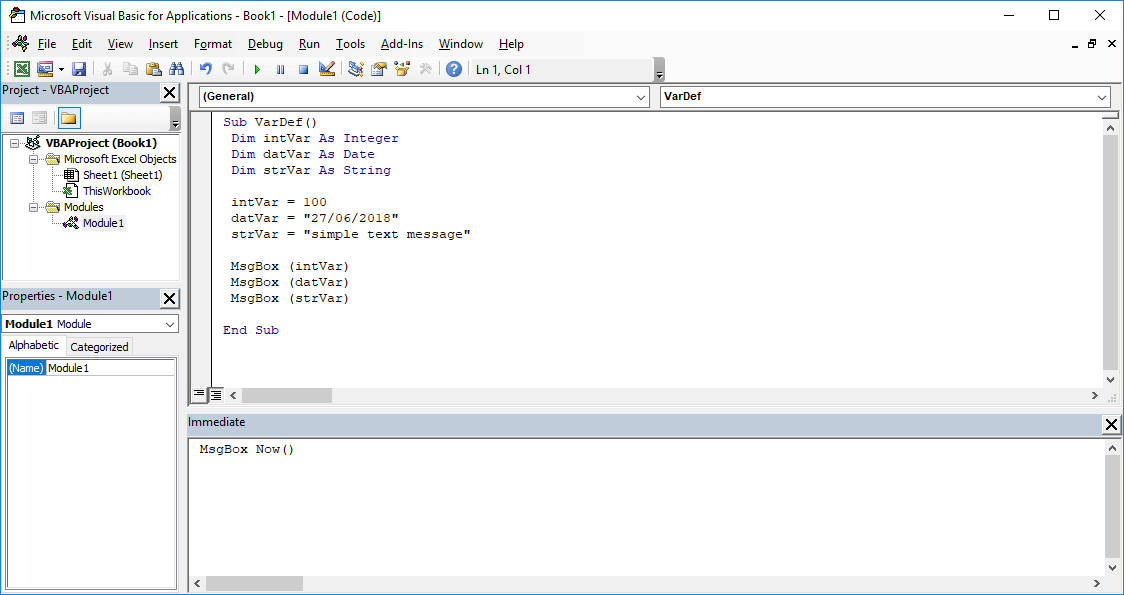The width and height of the screenshot is (1124, 595).
Task: Select Module1 in the project tree
Action: [x=103, y=223]
